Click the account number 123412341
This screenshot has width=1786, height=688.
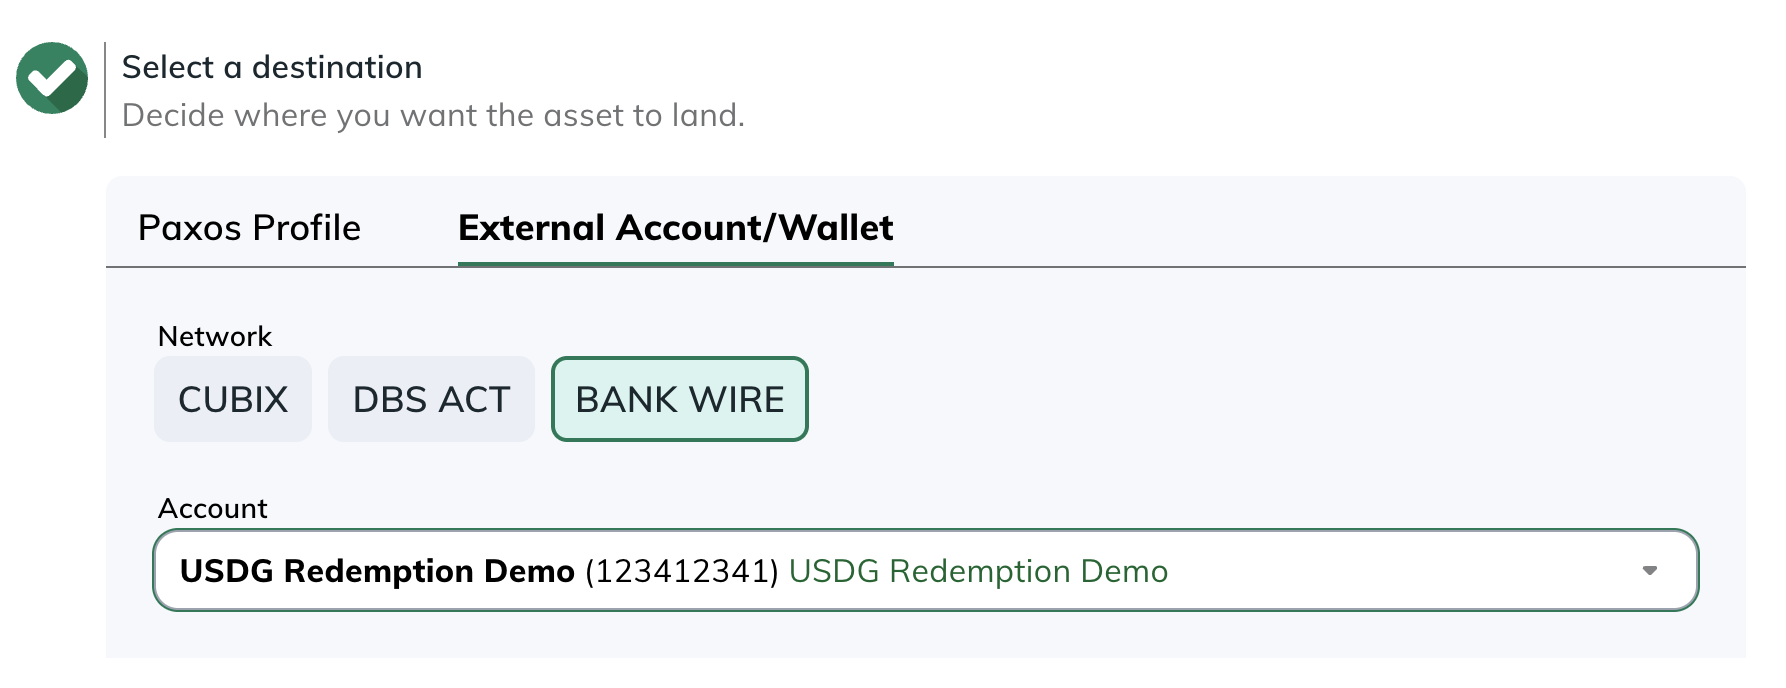pyautogui.click(x=682, y=571)
